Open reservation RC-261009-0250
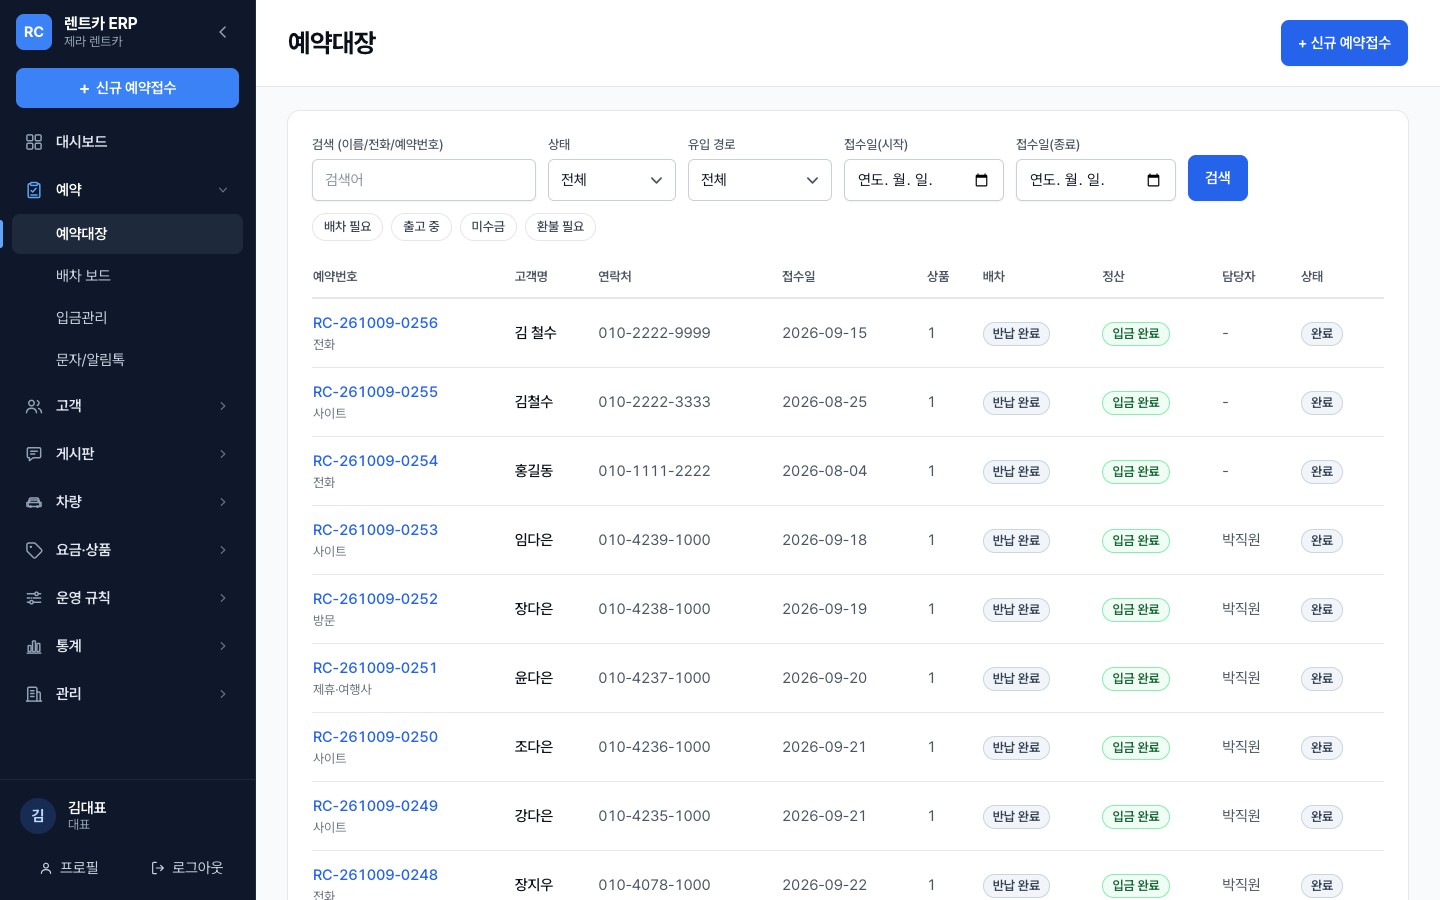 (x=375, y=737)
